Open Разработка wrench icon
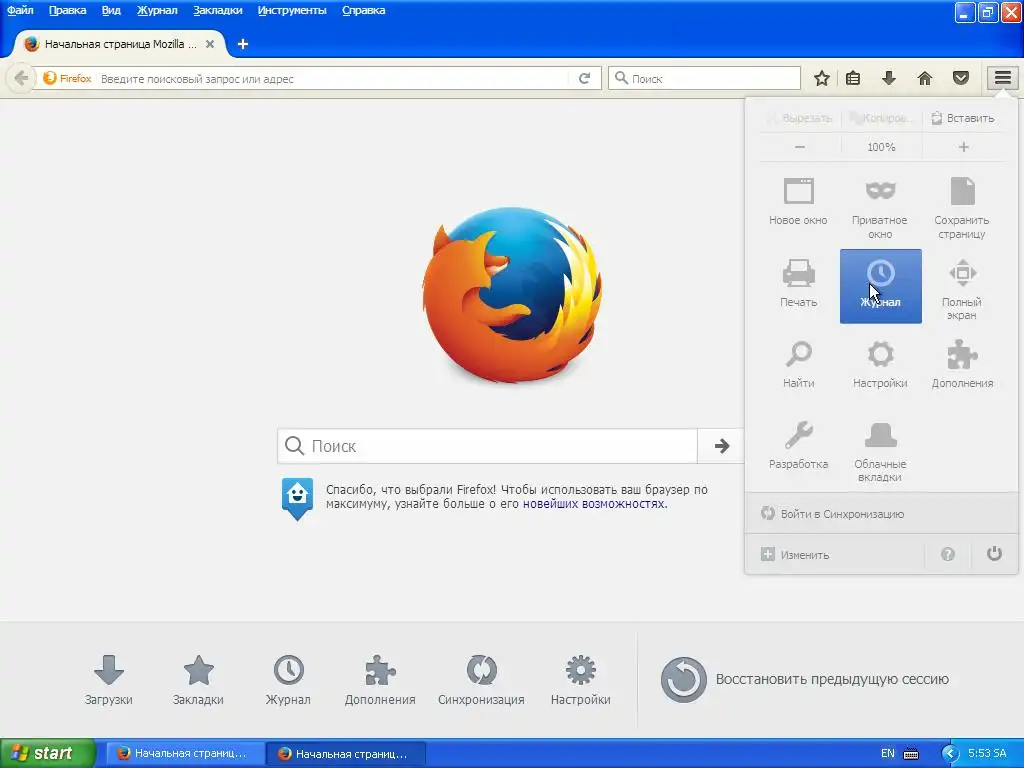The image size is (1024, 768). tap(798, 446)
